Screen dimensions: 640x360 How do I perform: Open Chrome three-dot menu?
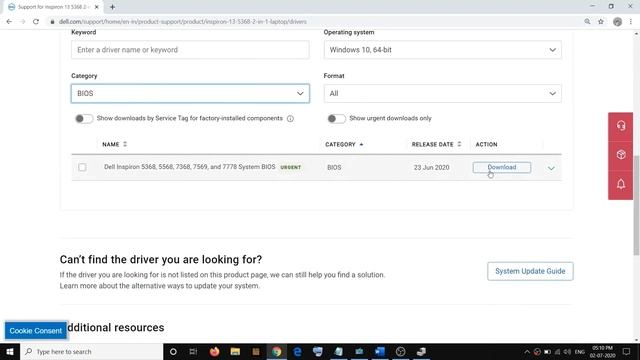point(631,22)
